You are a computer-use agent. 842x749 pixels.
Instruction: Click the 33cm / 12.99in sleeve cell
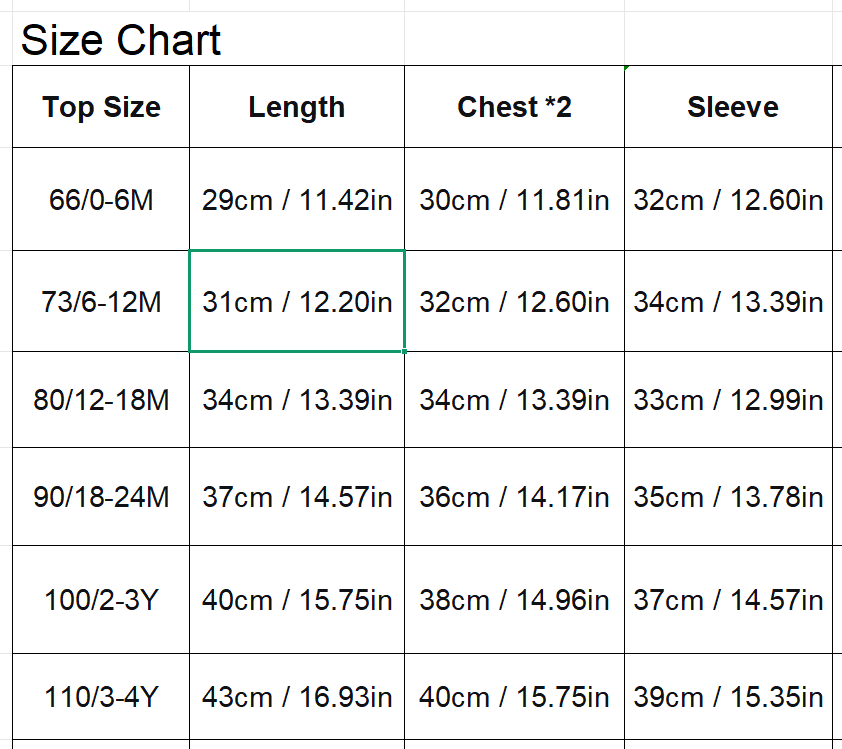pos(728,400)
